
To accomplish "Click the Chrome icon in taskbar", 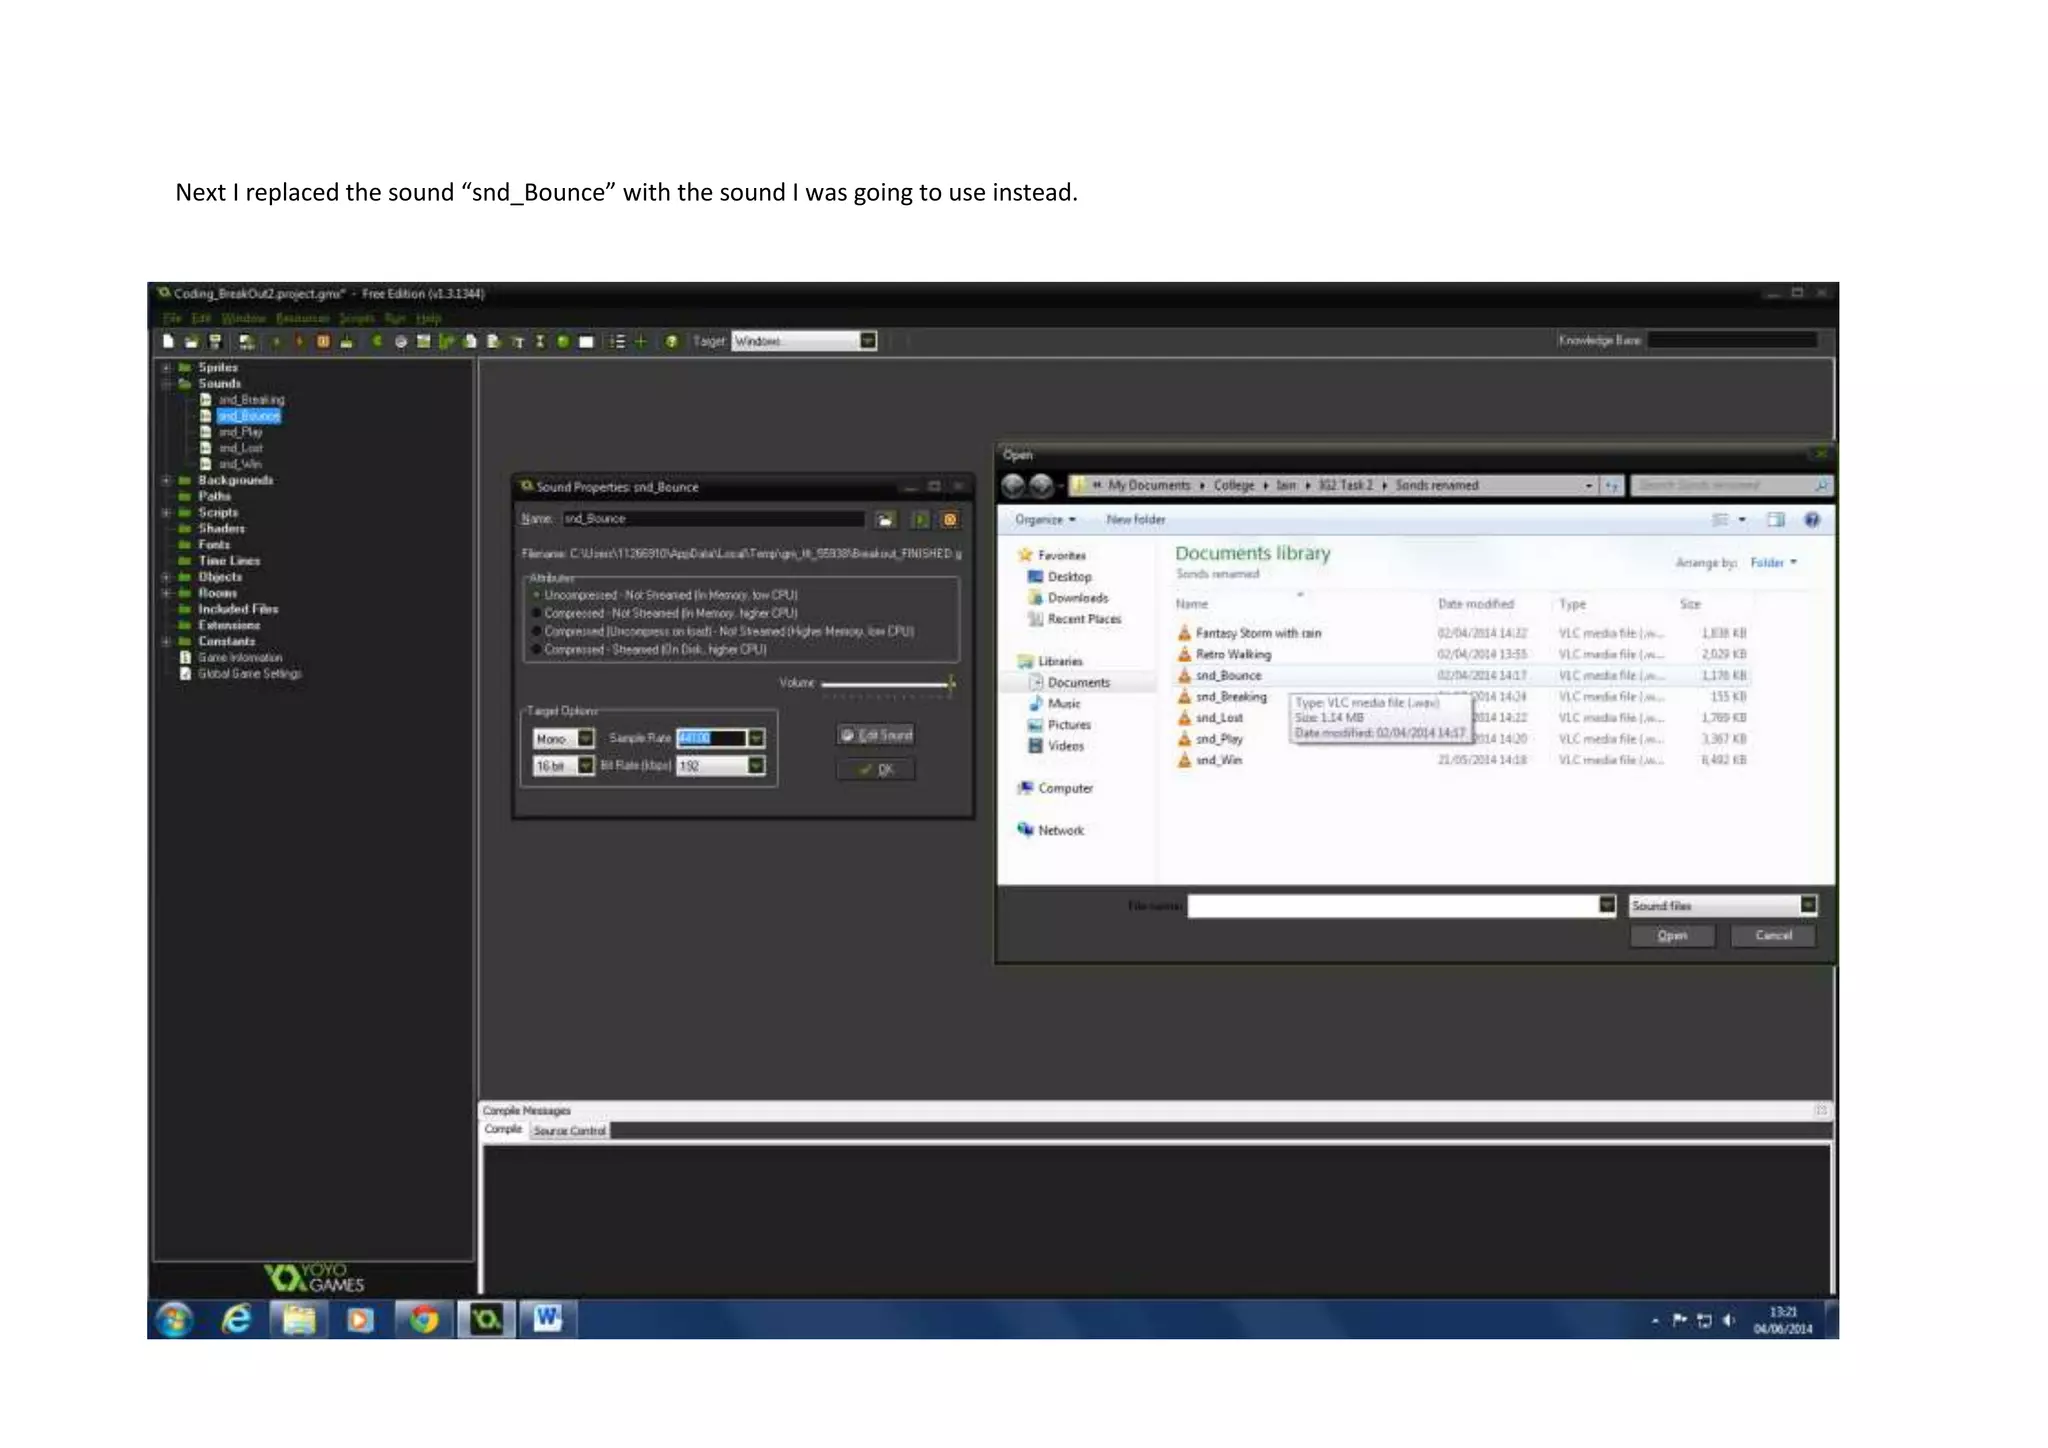I will (424, 1320).
